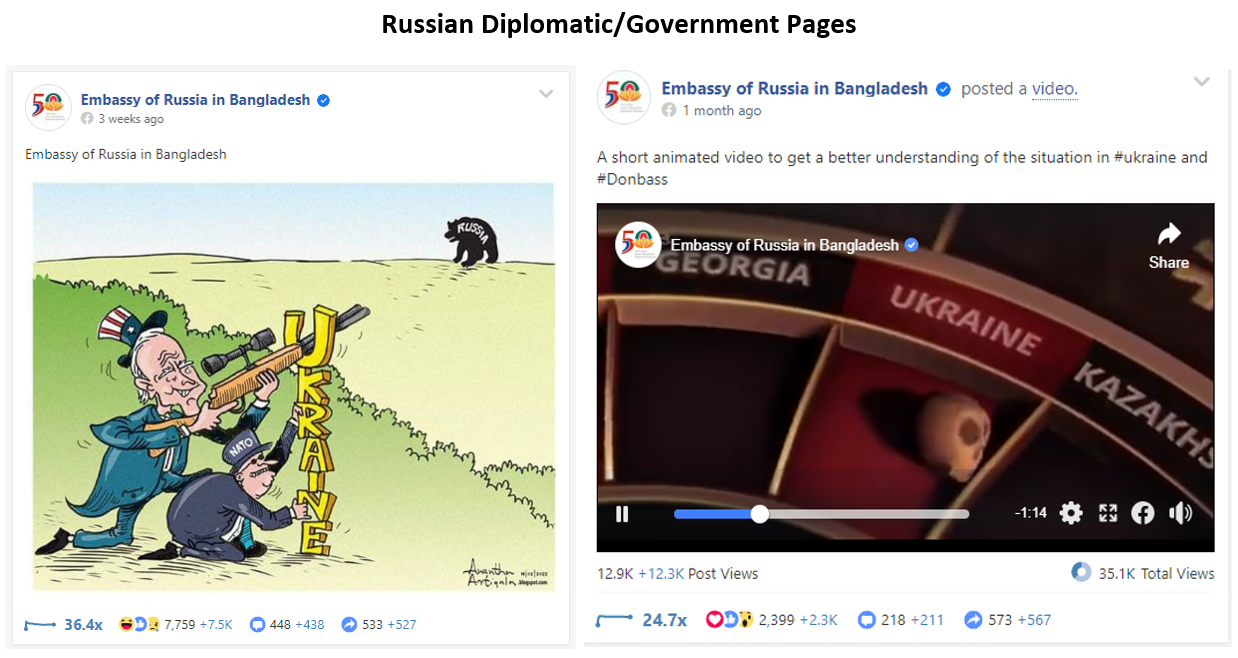Move the video progress slider handle
Viewport: 1238px width, 658px height.
pos(760,514)
